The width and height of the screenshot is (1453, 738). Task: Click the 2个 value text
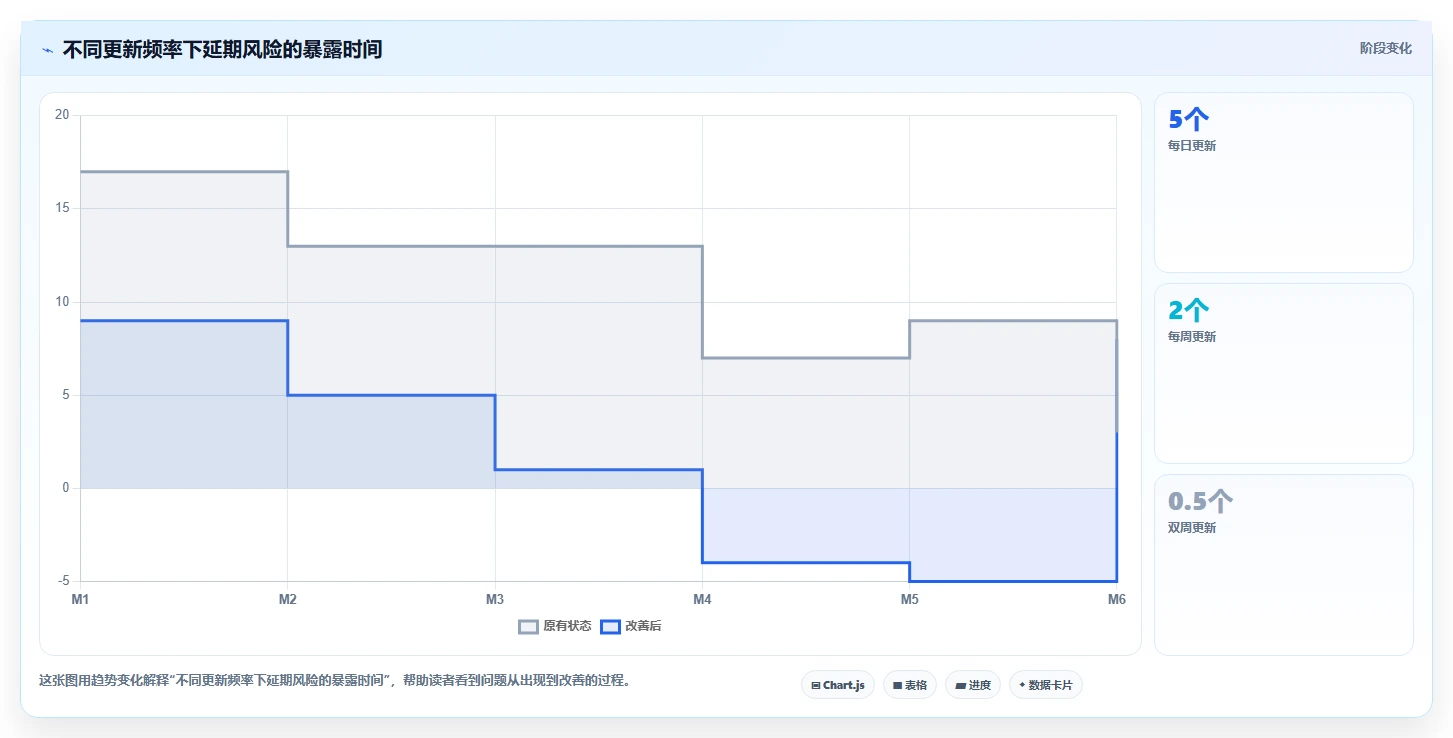(x=1189, y=310)
